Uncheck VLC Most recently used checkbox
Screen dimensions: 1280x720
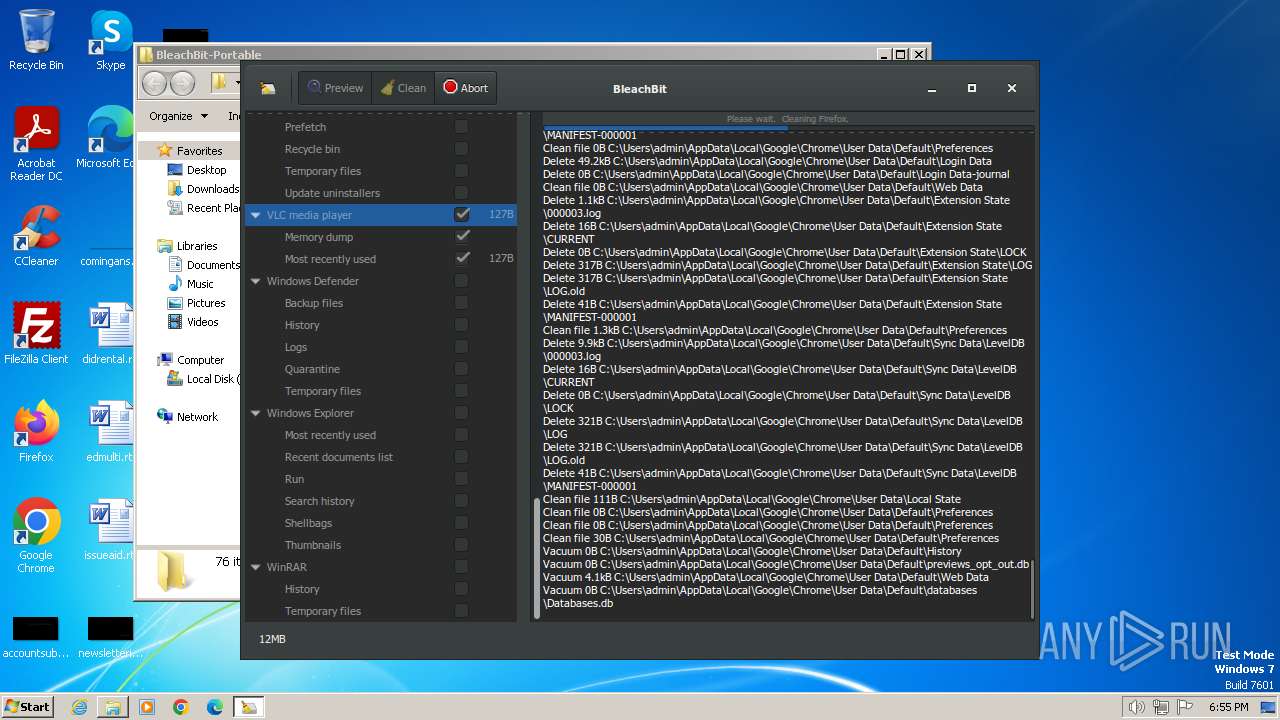461,259
